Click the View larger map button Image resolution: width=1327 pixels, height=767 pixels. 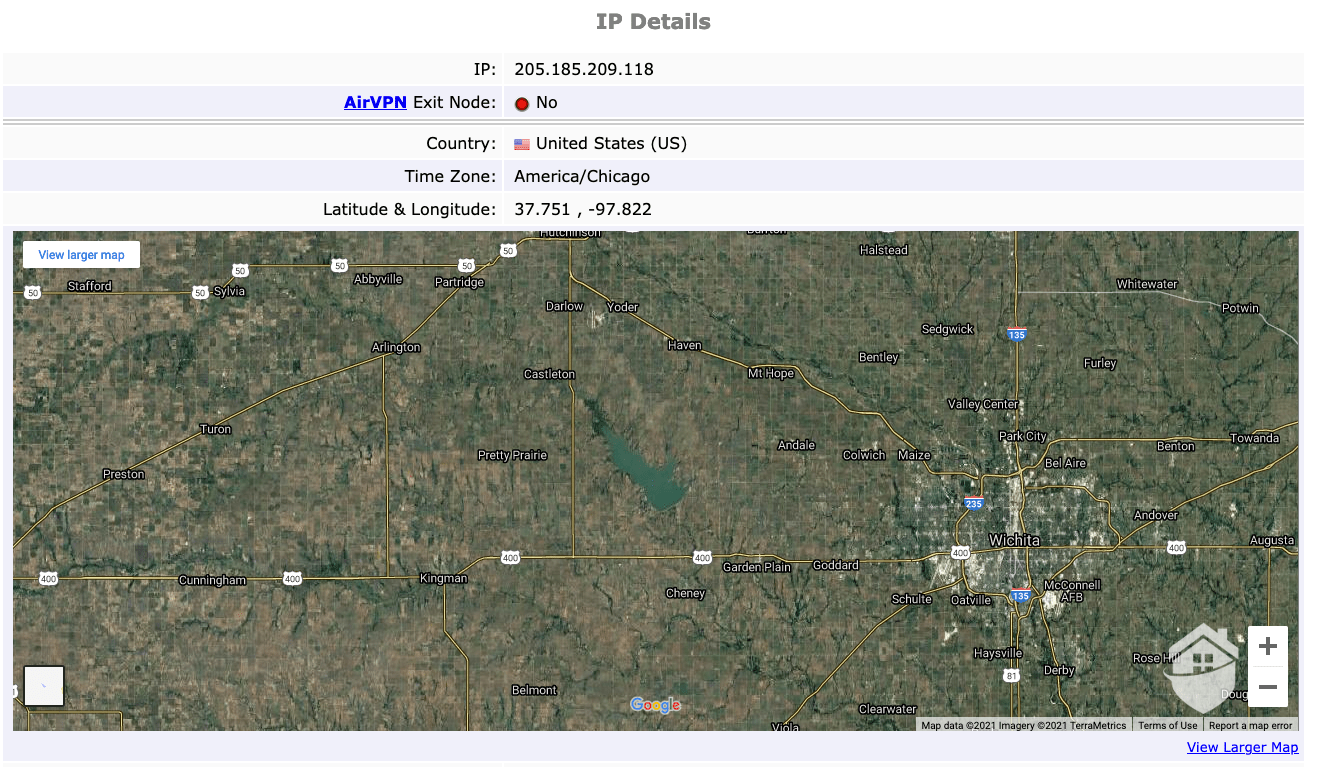click(x=81, y=255)
